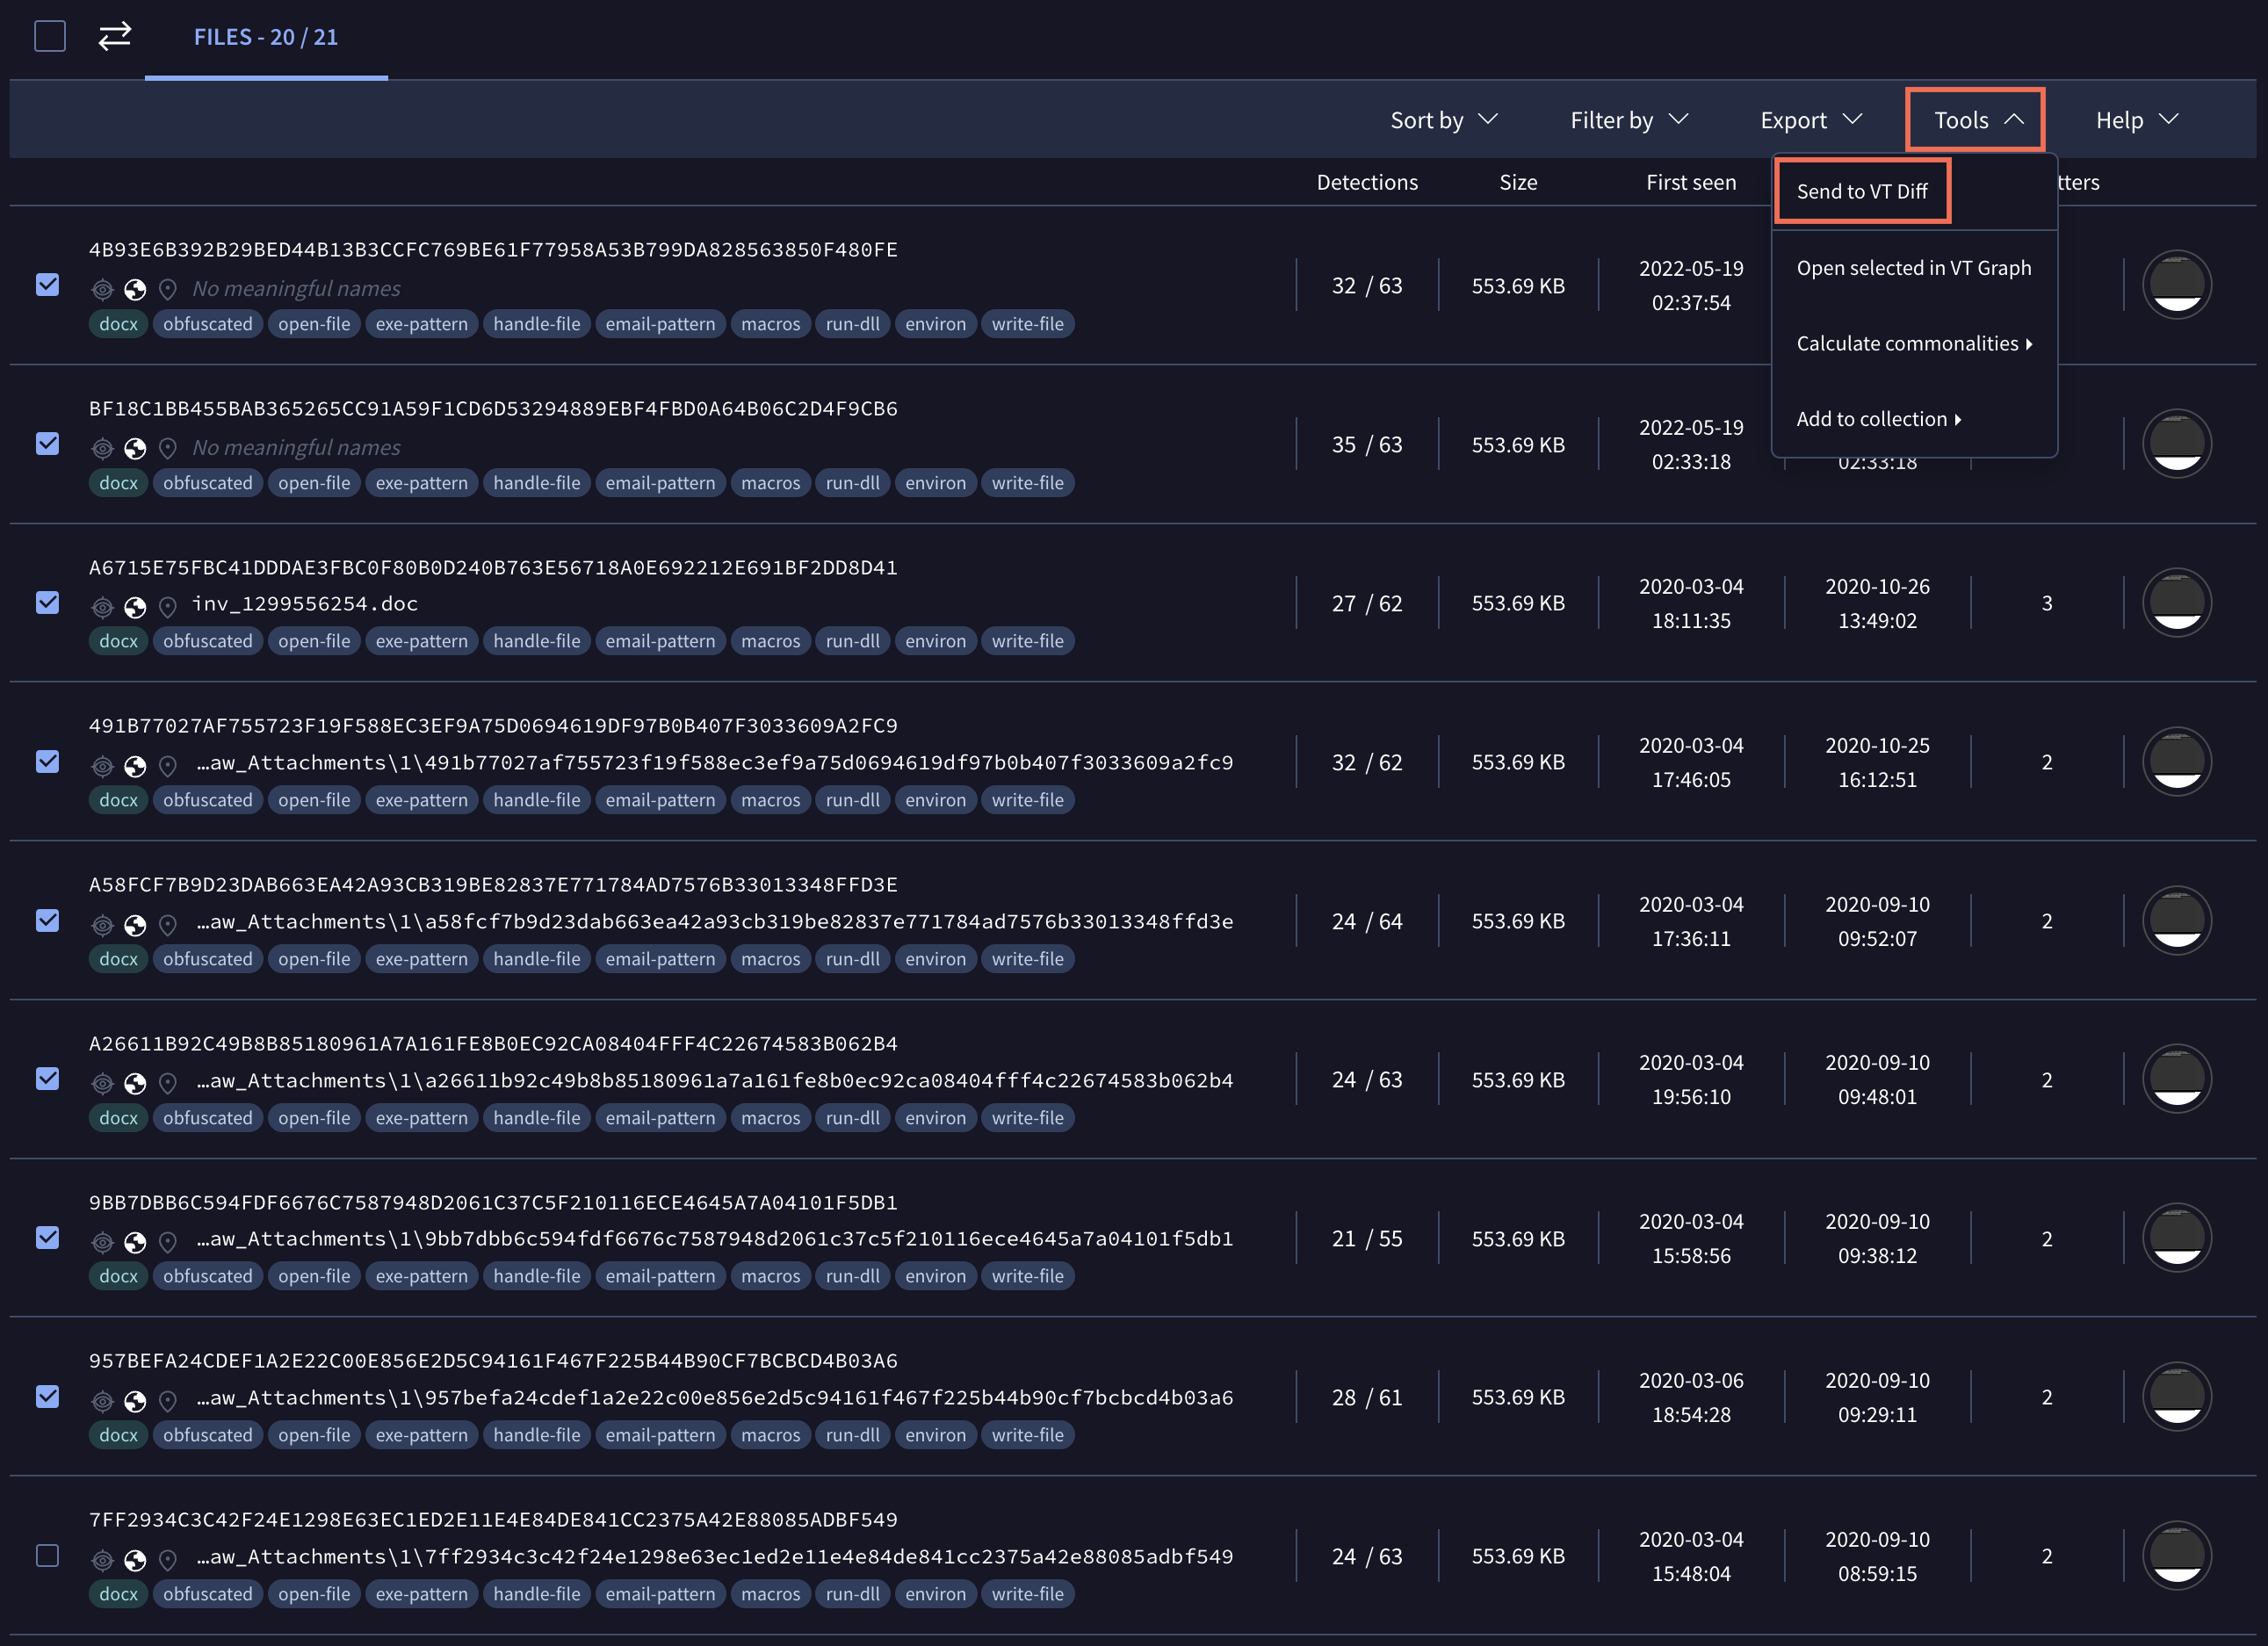Viewport: 2268px width, 1646px height.
Task: Click the eye icon in 7FF2934C3C row
Action: point(102,1560)
